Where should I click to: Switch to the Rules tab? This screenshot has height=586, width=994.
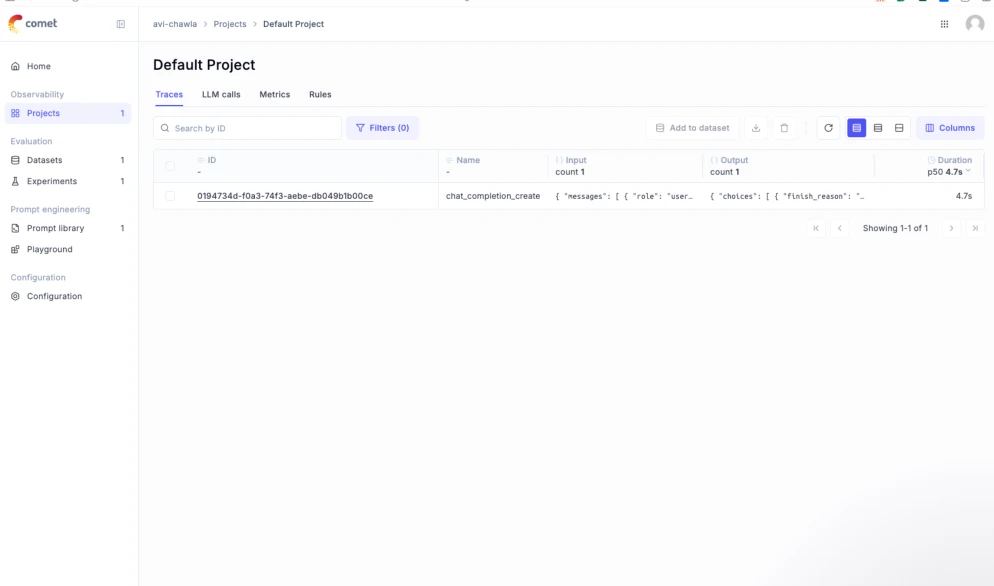(x=320, y=94)
